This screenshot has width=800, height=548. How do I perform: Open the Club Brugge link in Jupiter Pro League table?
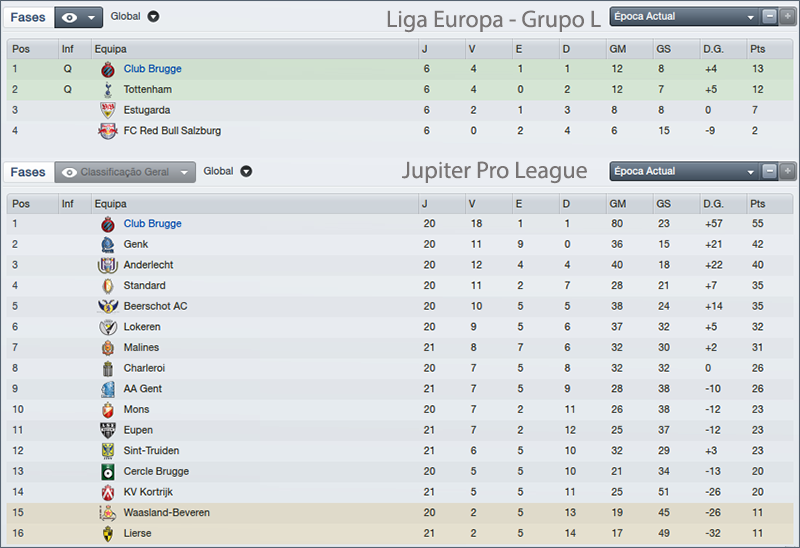click(x=152, y=224)
